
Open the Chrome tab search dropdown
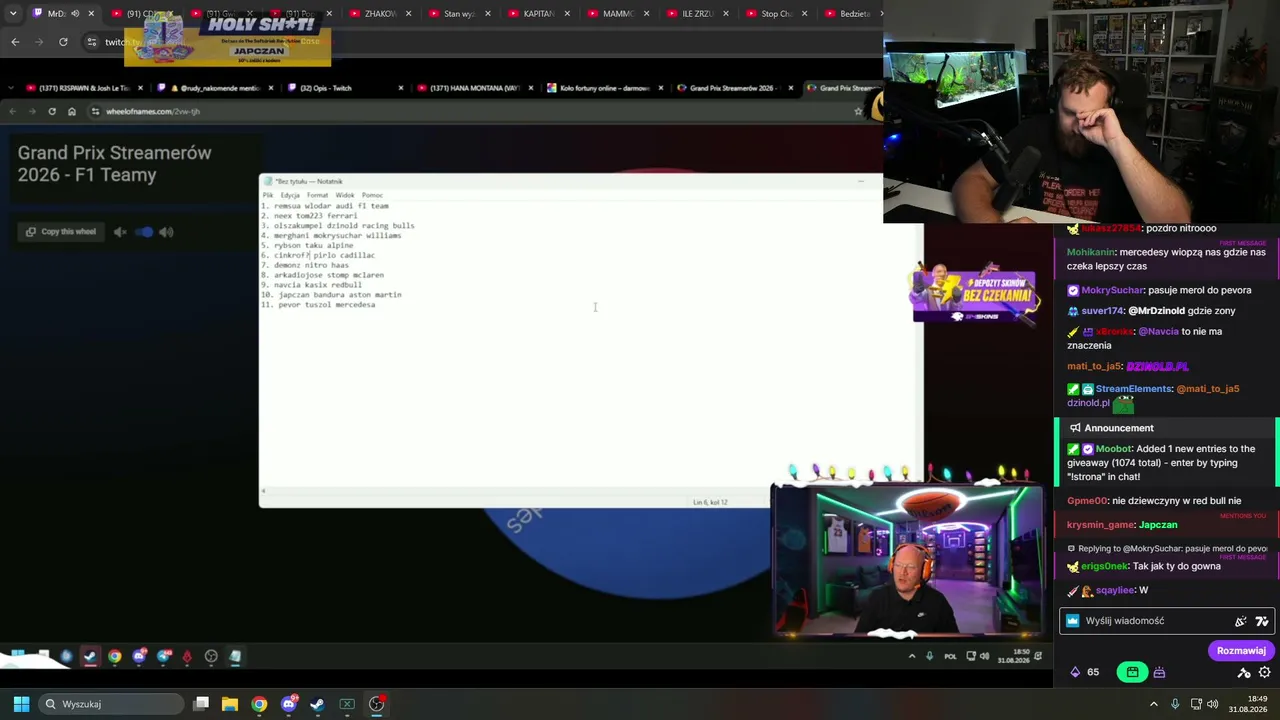[x=13, y=14]
